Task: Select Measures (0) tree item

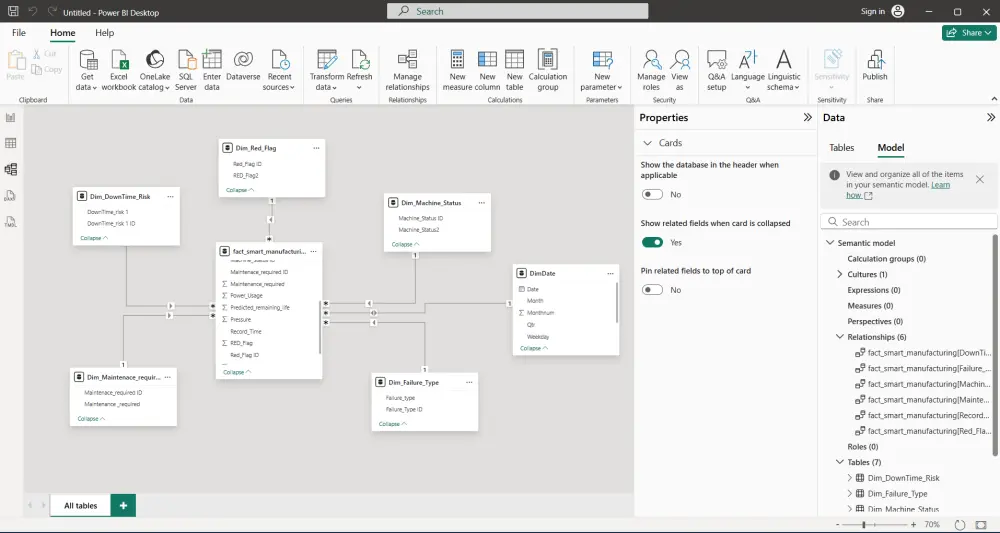Action: pyautogui.click(x=870, y=305)
